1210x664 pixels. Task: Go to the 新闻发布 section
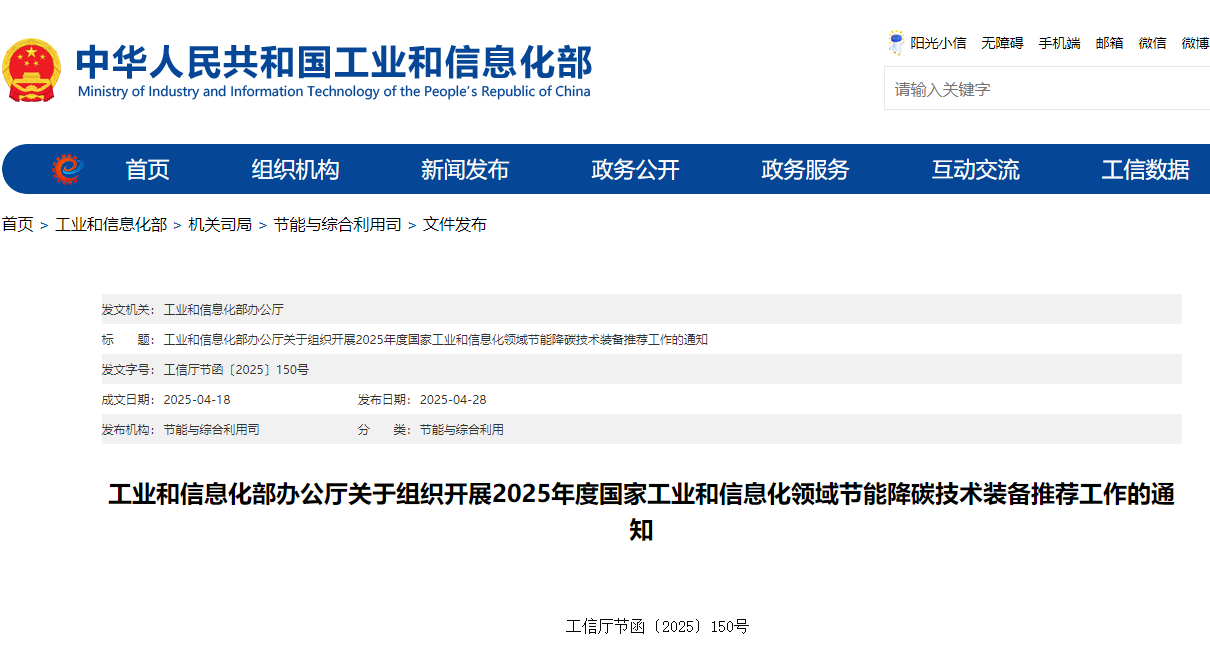465,170
